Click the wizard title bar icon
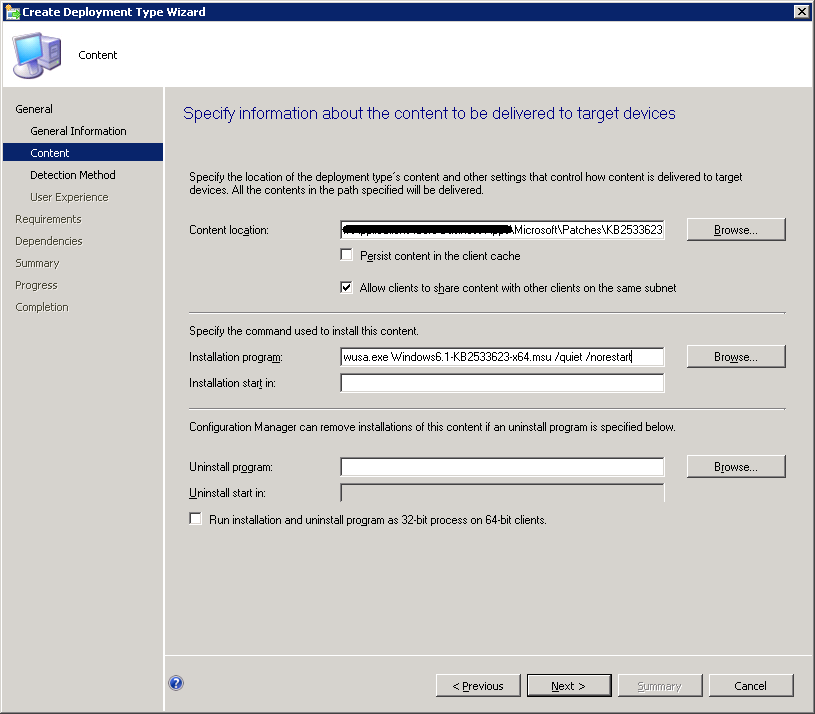Viewport: 815px width, 714px height. [11, 12]
